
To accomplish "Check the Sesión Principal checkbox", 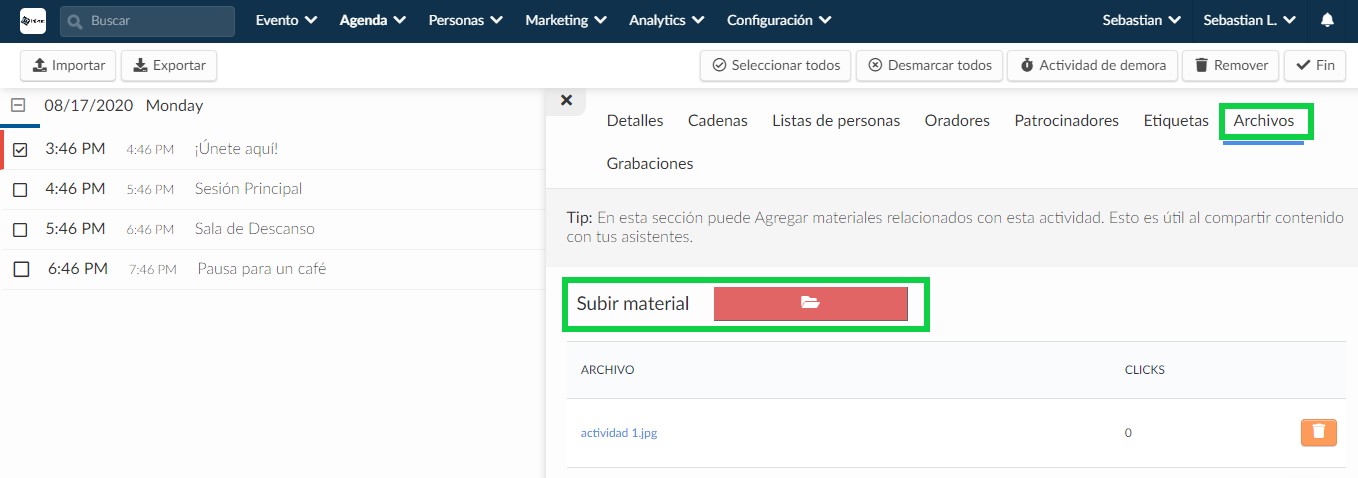I will (x=20, y=189).
